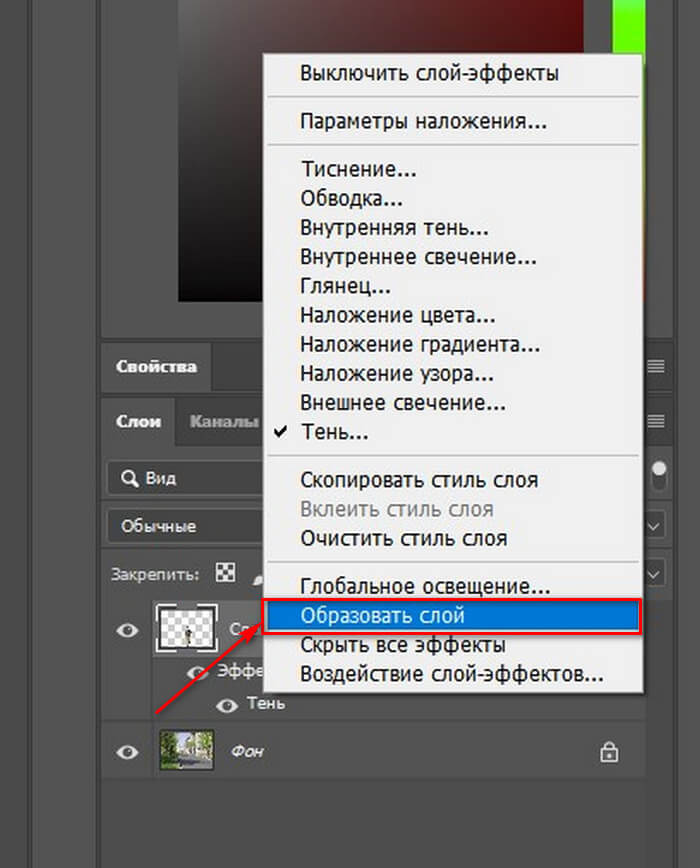Viewport: 700px width, 868px height.
Task: Select "Обводка..." effect
Action: [351, 198]
